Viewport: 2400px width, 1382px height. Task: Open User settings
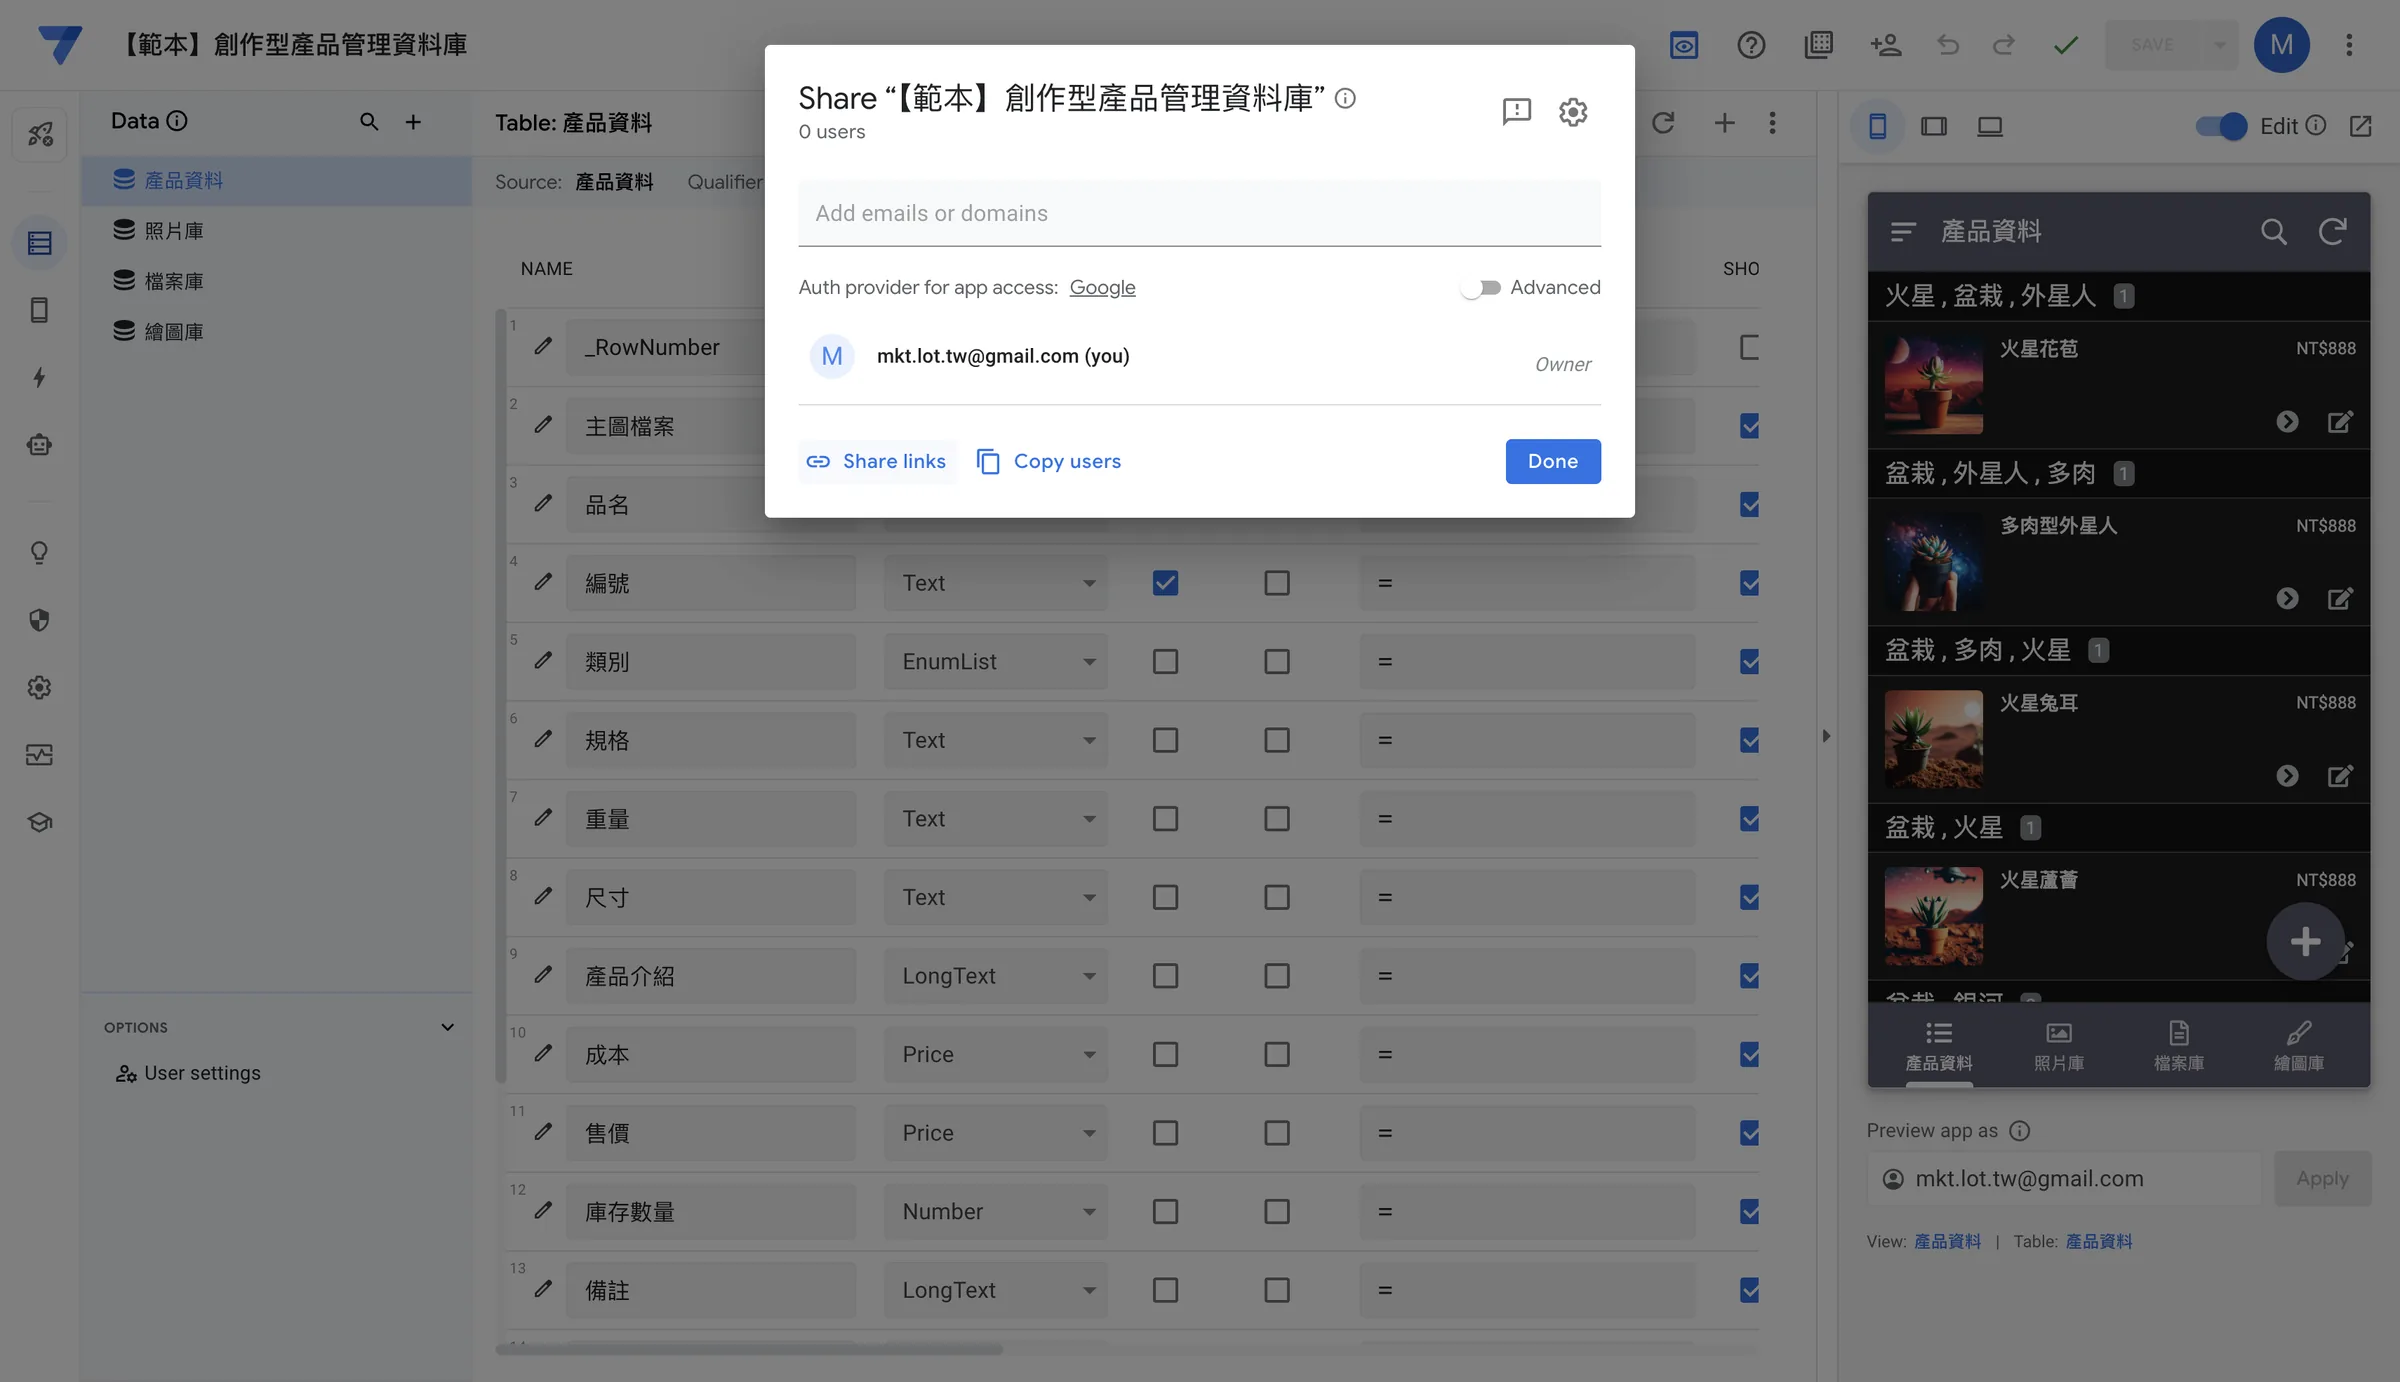click(x=188, y=1073)
